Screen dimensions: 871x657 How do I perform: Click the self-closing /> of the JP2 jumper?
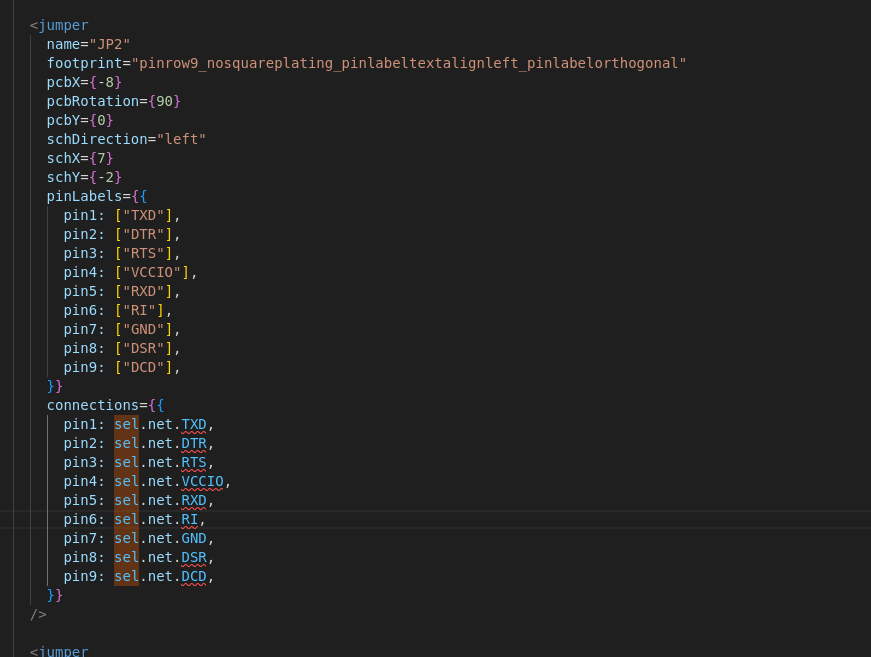pyautogui.click(x=38, y=614)
